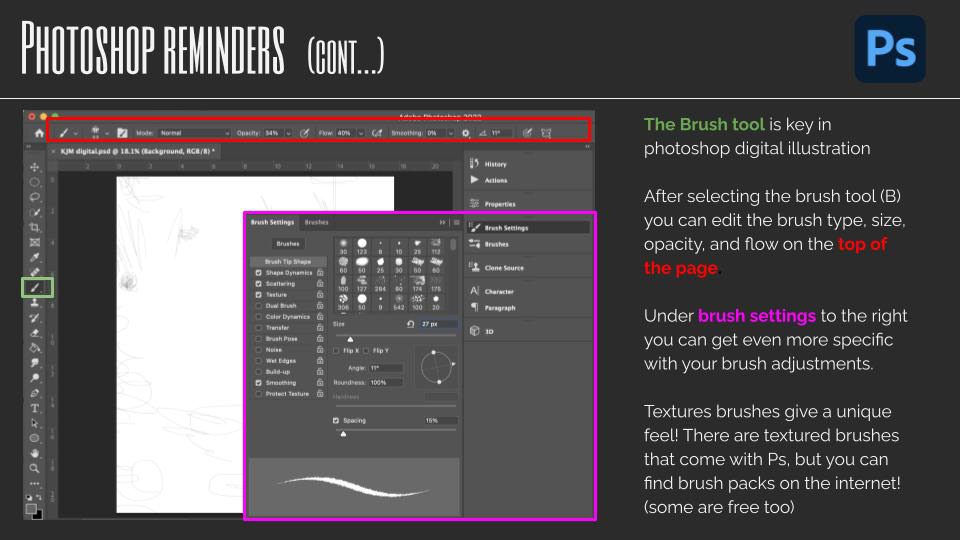The height and width of the screenshot is (540, 960).
Task: Select the Crop tool
Action: [34, 227]
